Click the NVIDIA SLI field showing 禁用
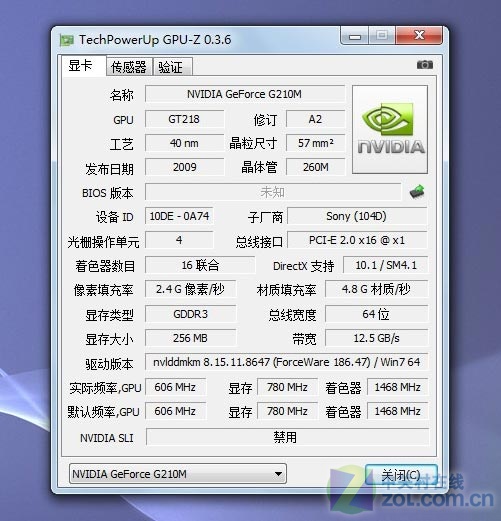501x521 pixels. coord(288,437)
